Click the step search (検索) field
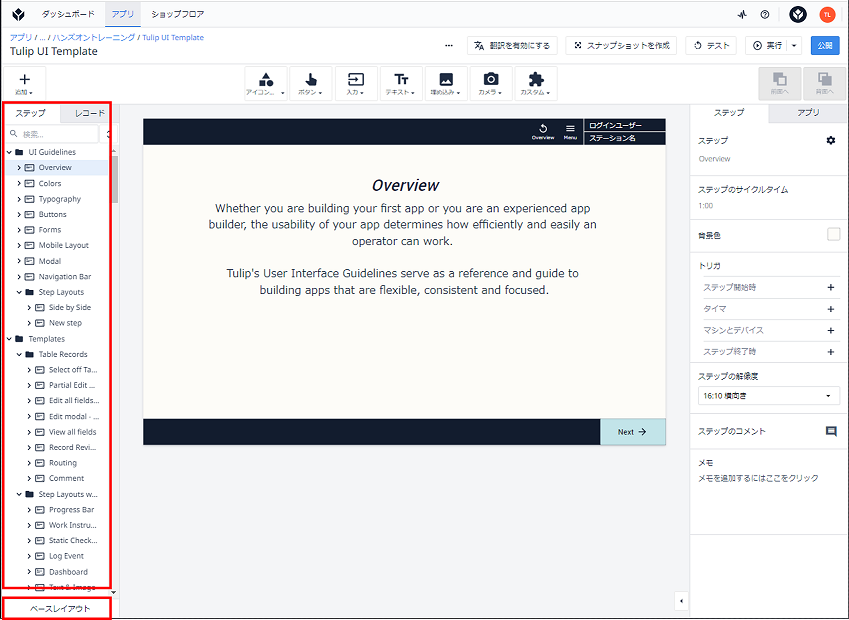Screen dimensions: 849x620 (x=53, y=134)
